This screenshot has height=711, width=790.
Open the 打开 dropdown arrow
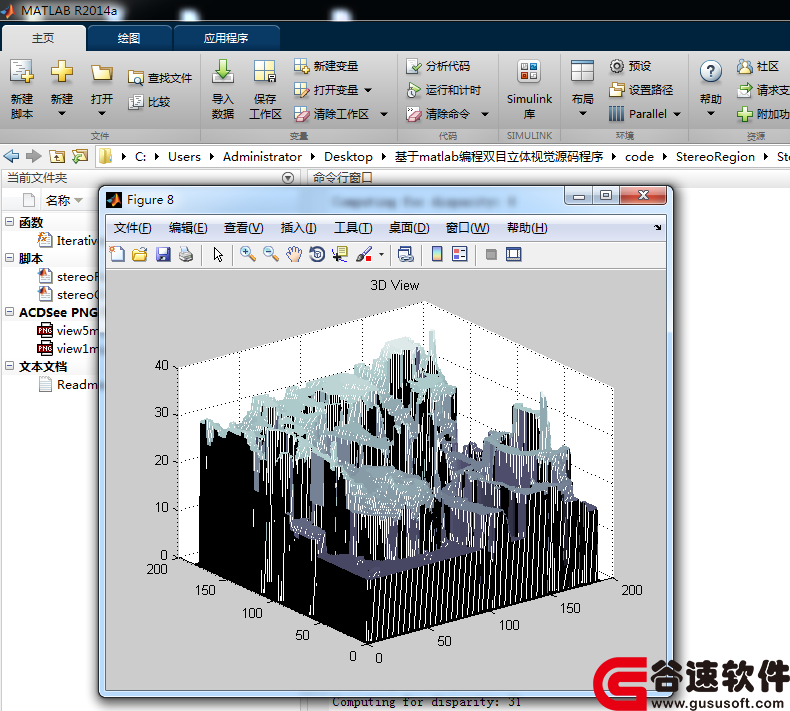[x=102, y=114]
